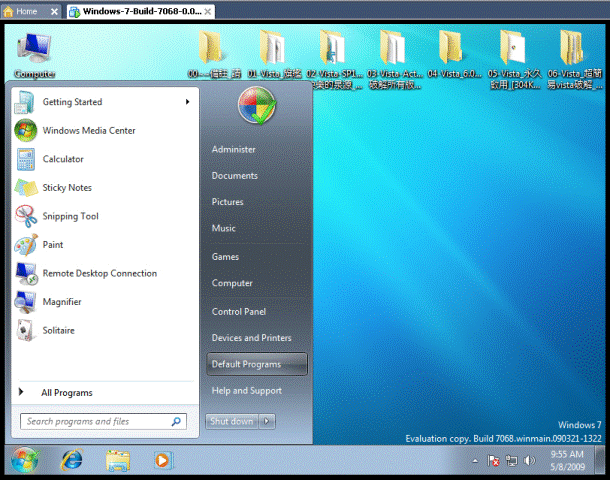Select the 06-Vista desktop folder

tap(574, 59)
